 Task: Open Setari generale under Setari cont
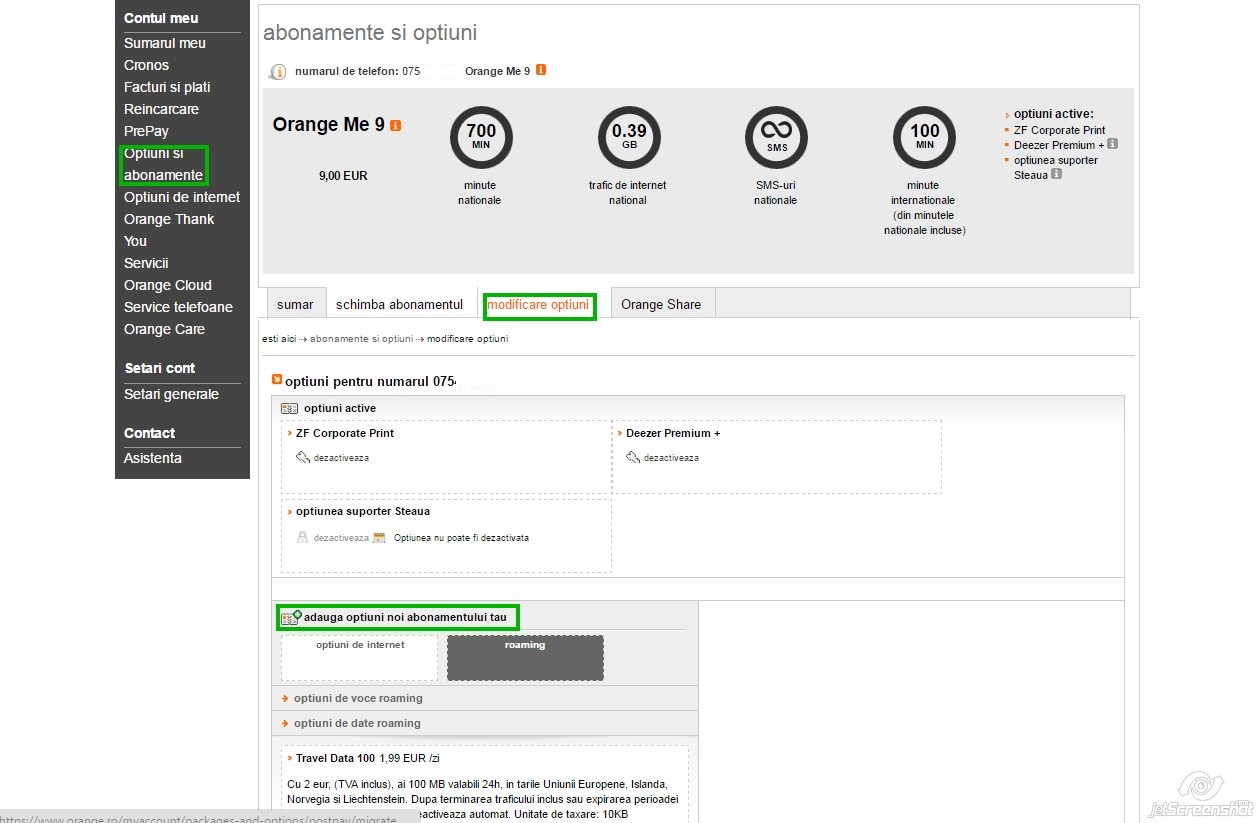click(x=171, y=394)
